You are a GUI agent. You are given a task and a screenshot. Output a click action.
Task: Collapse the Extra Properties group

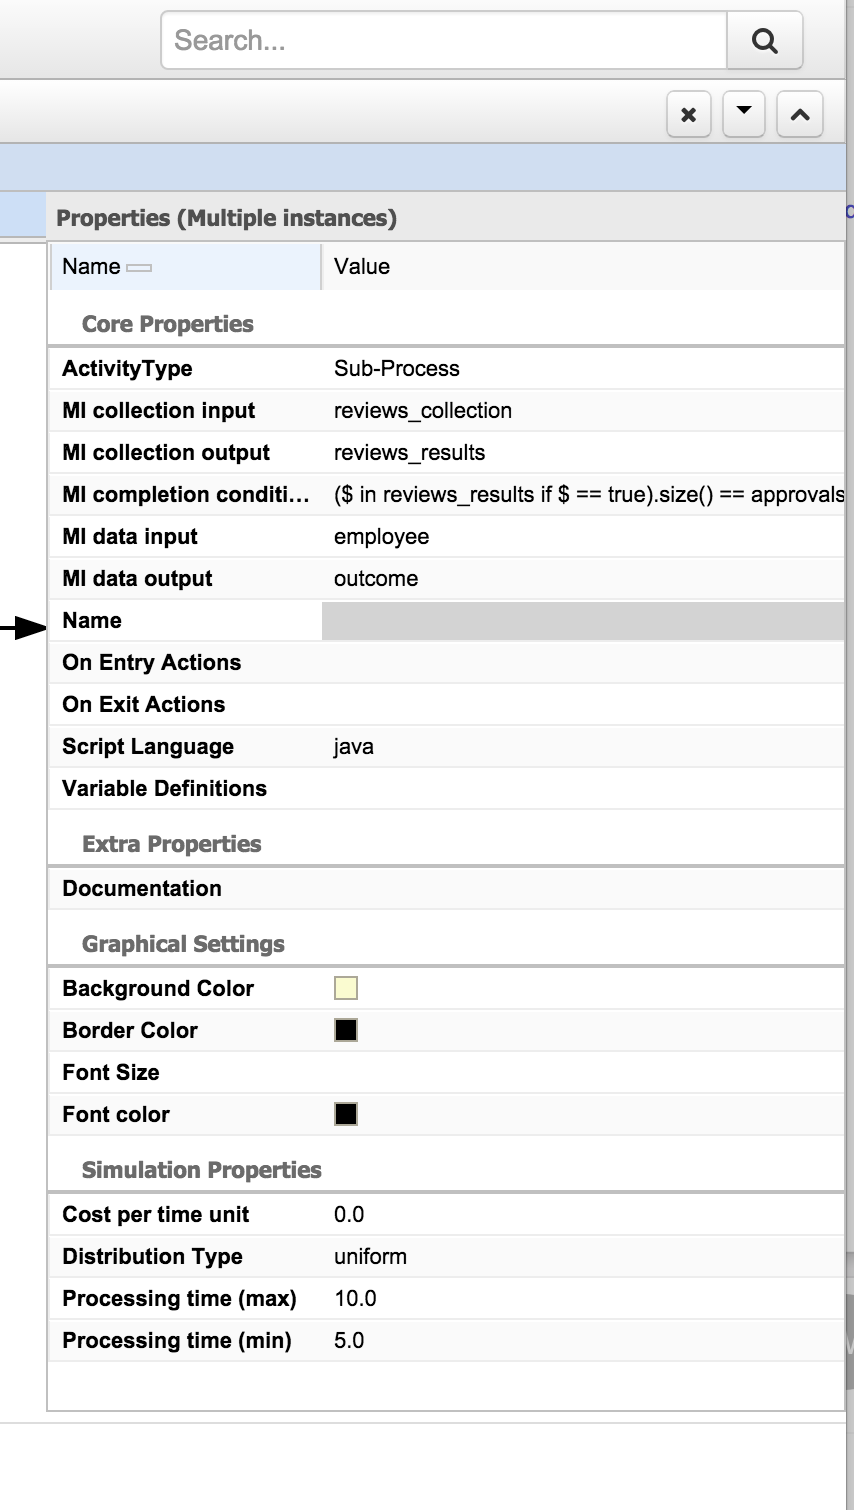click(171, 844)
